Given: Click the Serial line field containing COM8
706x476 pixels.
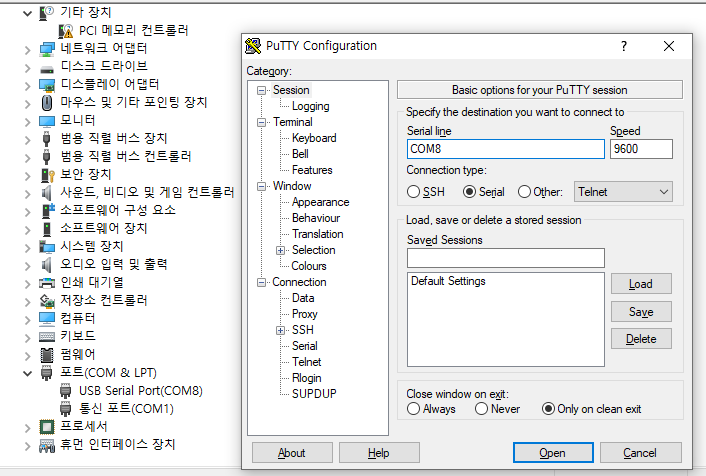Looking at the screenshot, I should coord(506,149).
